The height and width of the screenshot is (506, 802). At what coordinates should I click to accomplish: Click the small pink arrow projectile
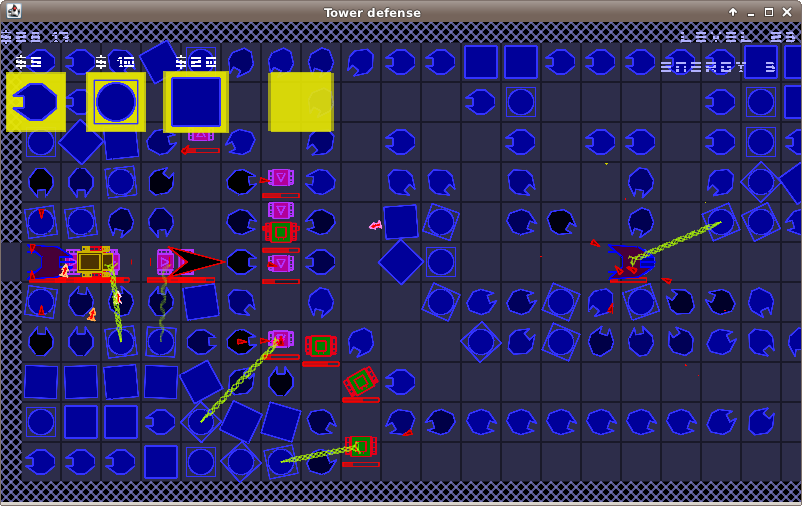[376, 226]
